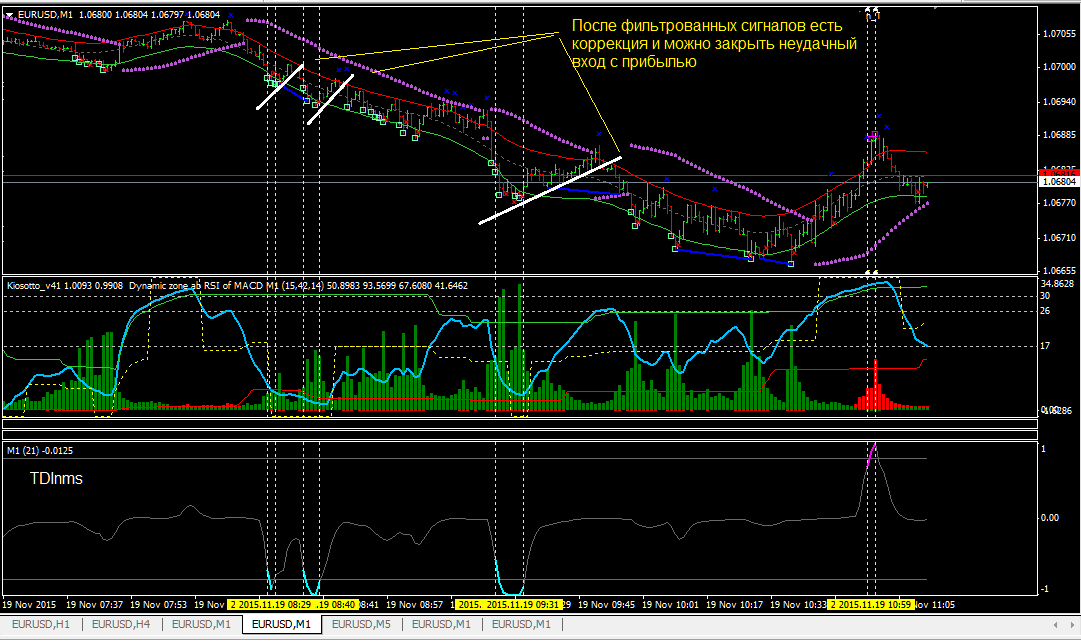Image resolution: width=1081 pixels, height=641 pixels.
Task: Select the active bold EURUSD,M1 tab
Action: [281, 624]
